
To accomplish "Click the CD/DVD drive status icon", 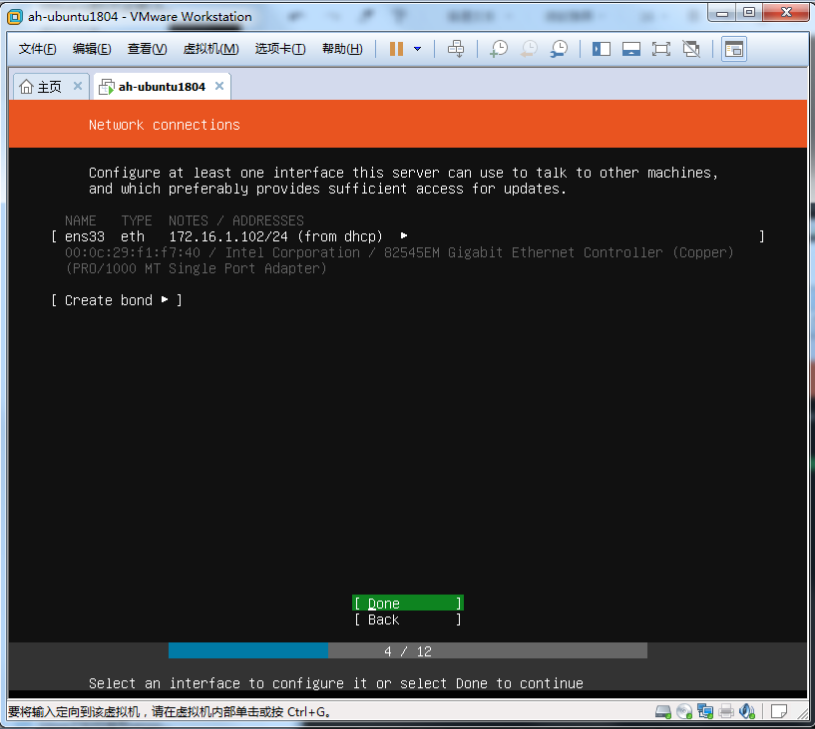I will click(685, 712).
